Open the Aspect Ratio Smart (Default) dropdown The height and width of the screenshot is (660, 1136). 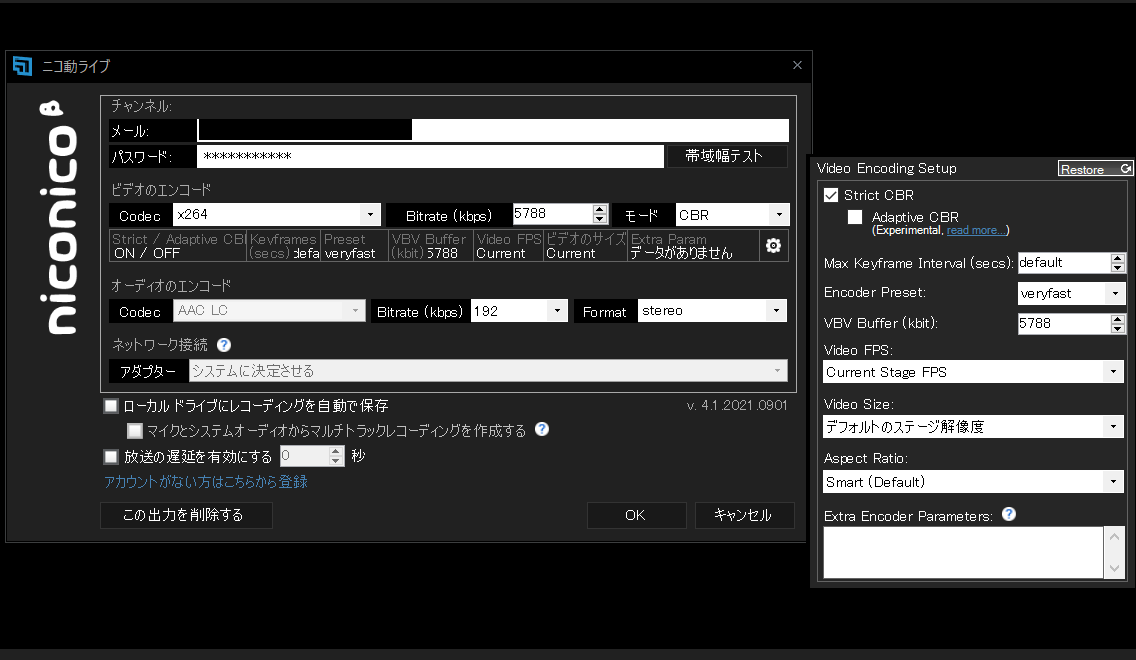click(1114, 481)
